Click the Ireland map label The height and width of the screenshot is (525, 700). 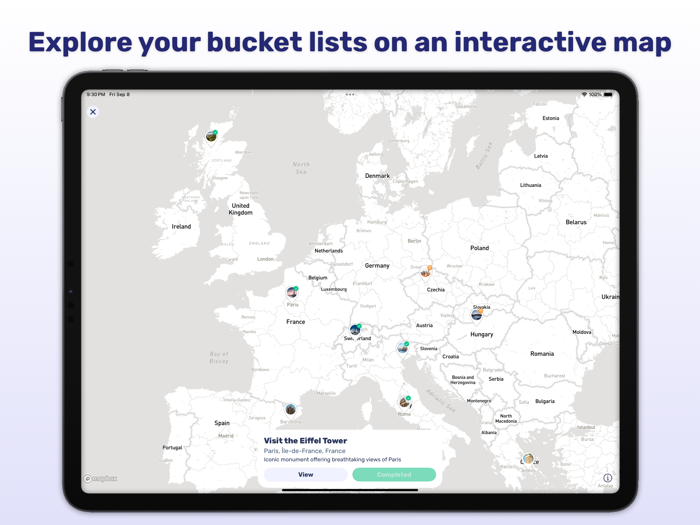[181, 226]
